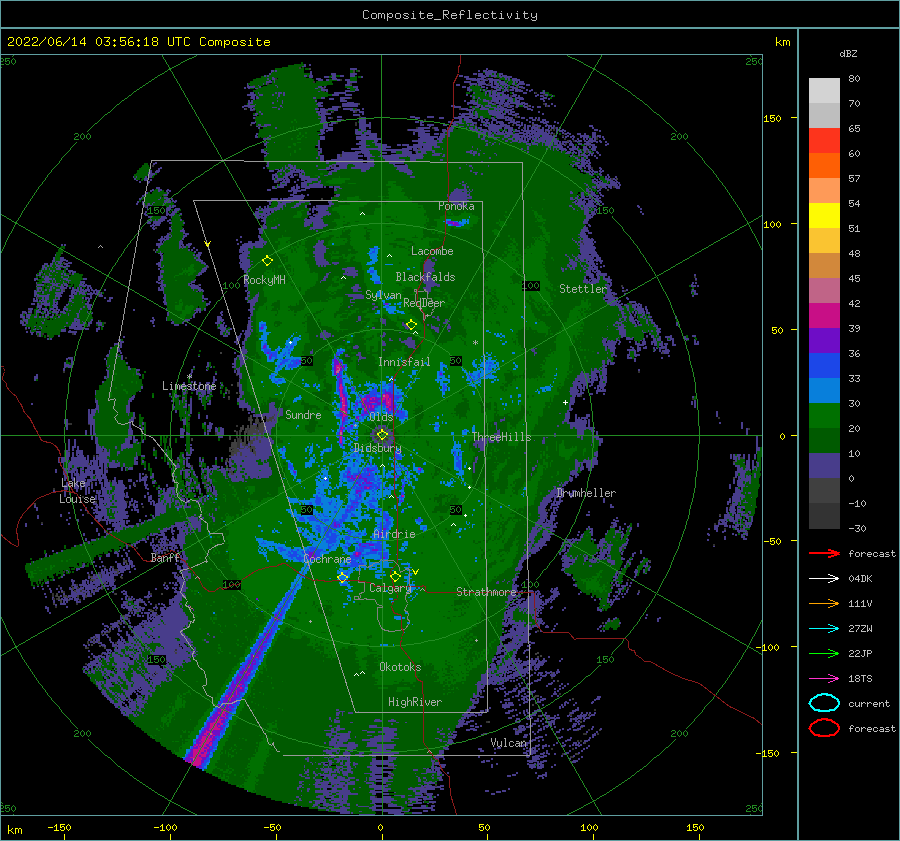Click the yellow diamond marker above RockyMH
The height and width of the screenshot is (841, 900).
[267, 261]
